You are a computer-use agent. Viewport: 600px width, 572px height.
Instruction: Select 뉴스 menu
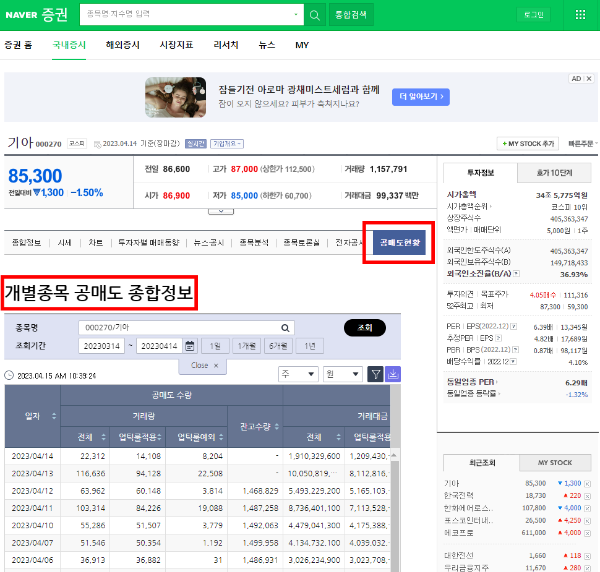(x=267, y=45)
